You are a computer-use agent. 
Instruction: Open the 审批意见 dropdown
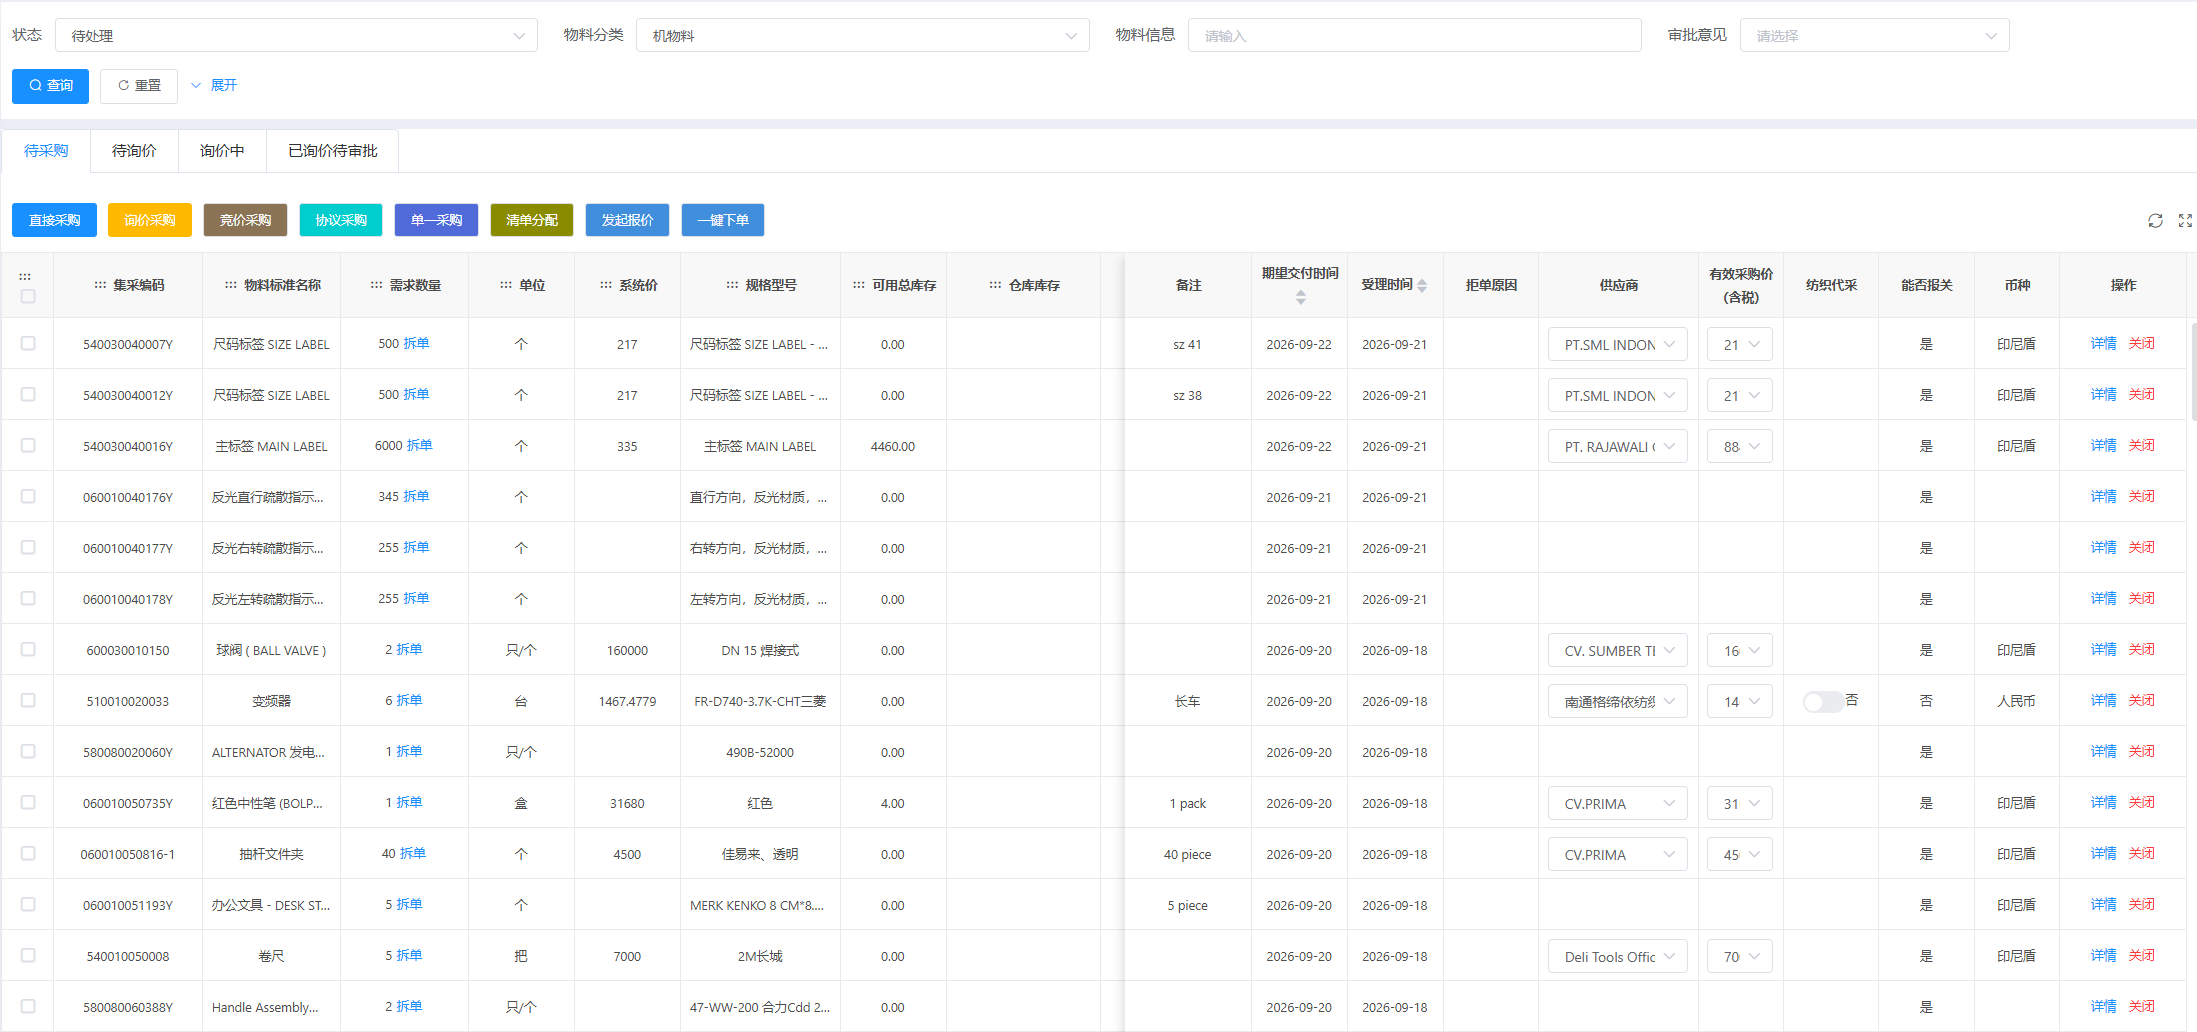[x=1875, y=36]
